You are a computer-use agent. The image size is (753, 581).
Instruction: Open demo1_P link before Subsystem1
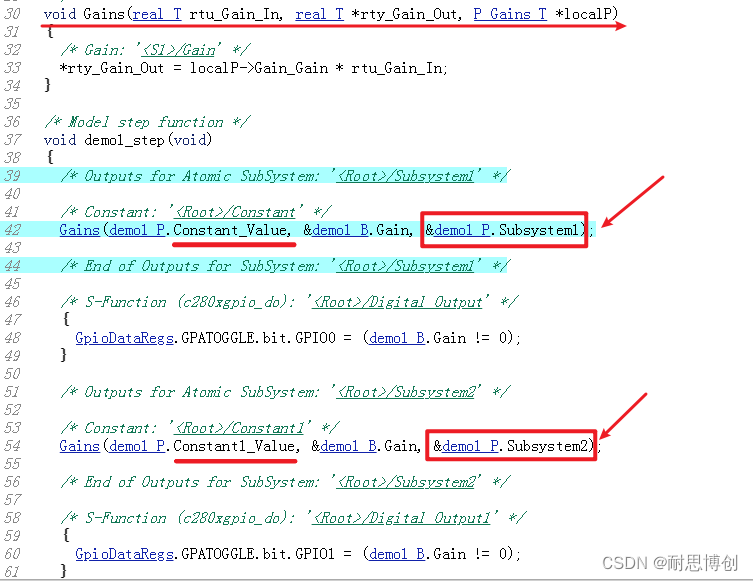(462, 230)
